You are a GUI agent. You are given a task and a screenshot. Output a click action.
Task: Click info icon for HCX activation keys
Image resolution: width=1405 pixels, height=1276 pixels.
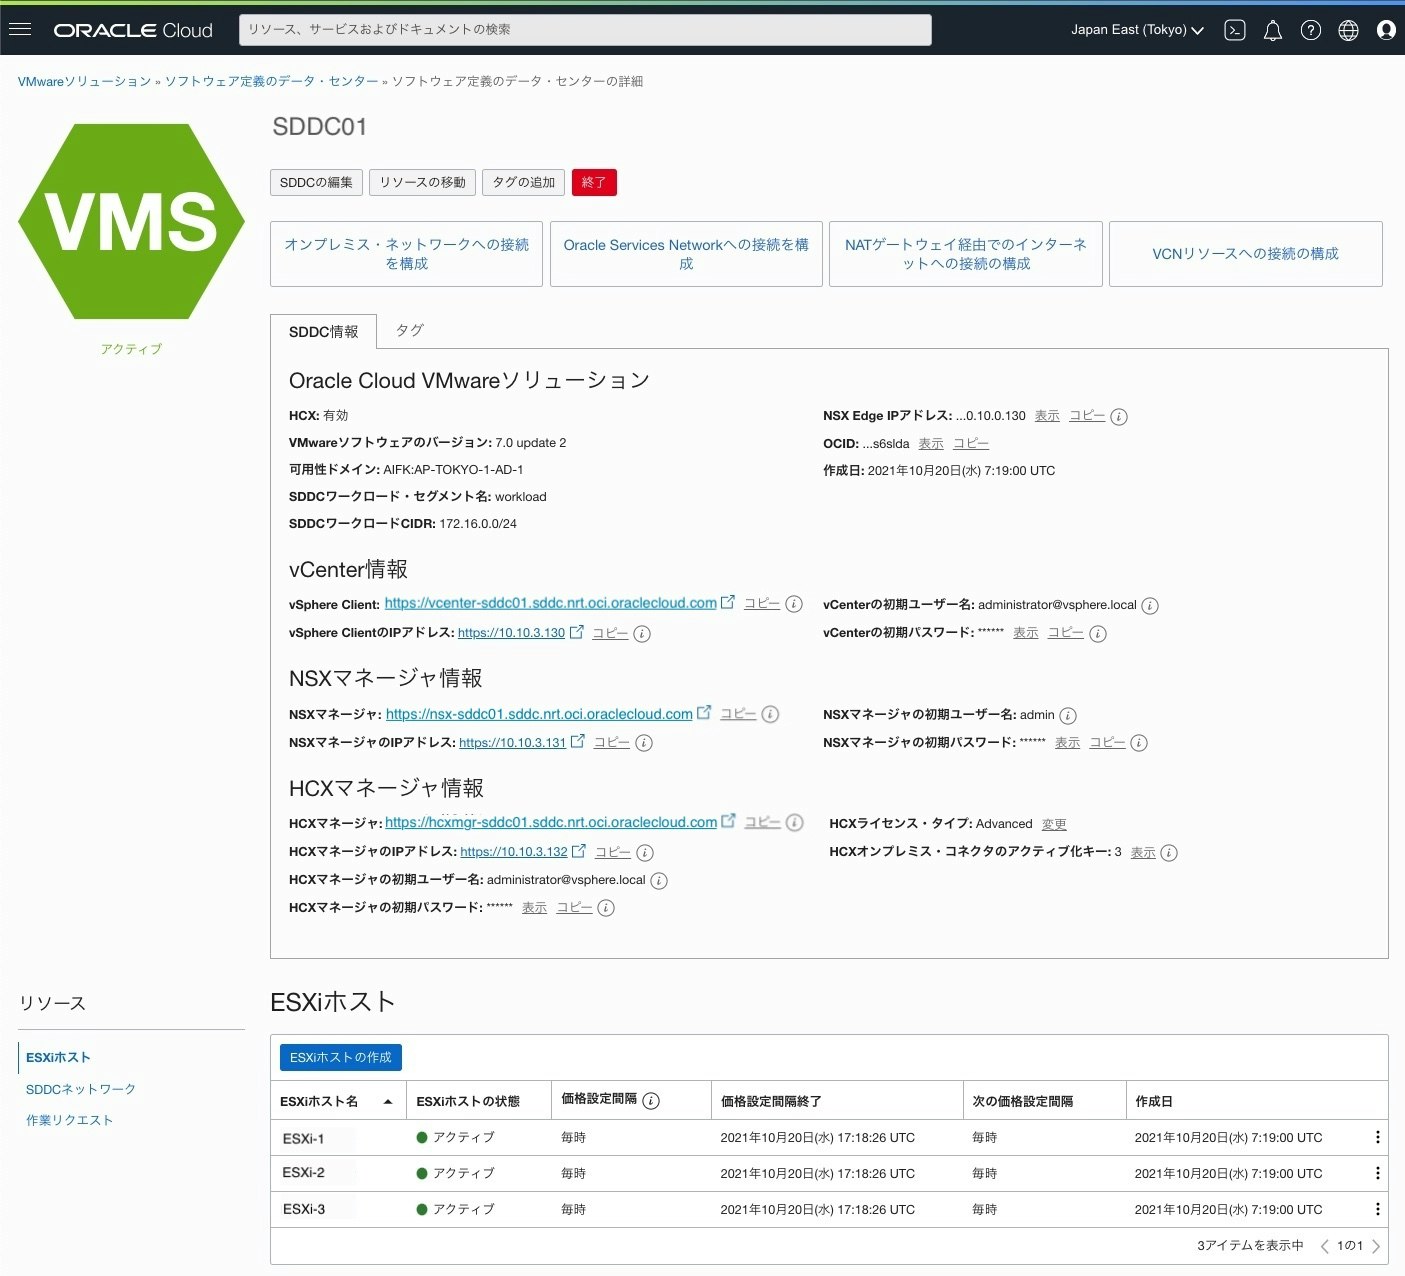1169,853
